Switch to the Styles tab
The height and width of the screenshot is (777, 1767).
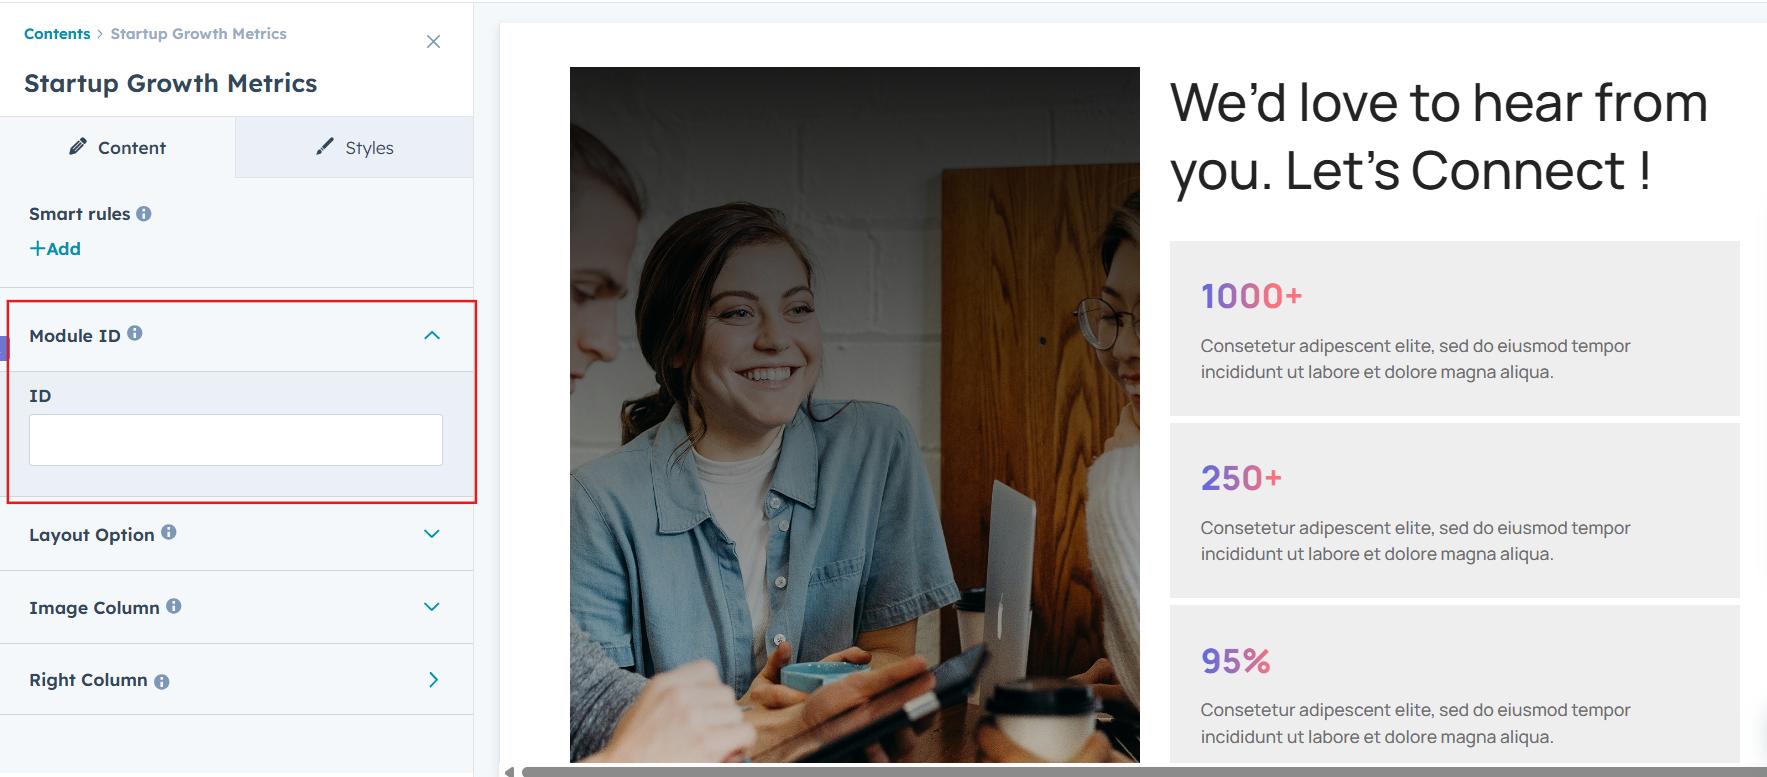coord(355,148)
